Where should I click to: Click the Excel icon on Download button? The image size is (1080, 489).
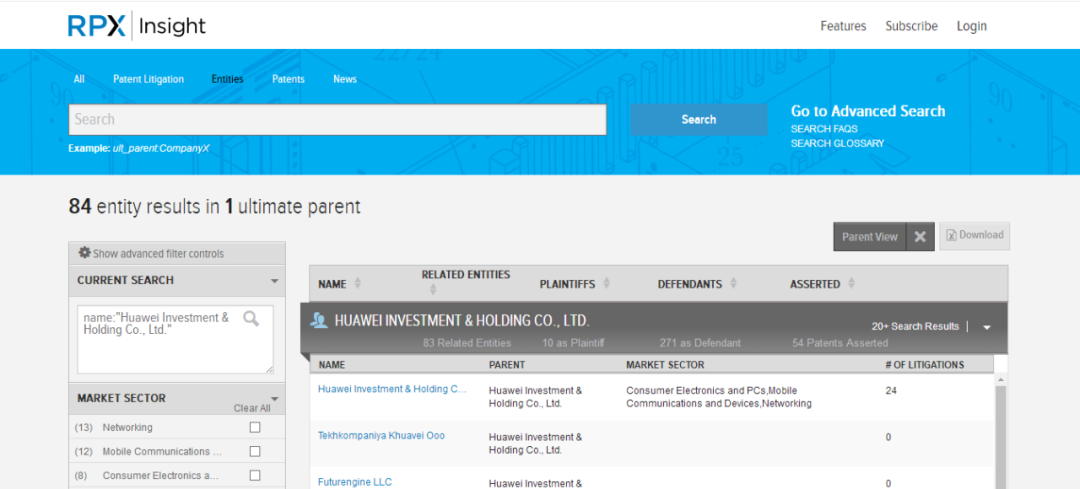click(951, 235)
